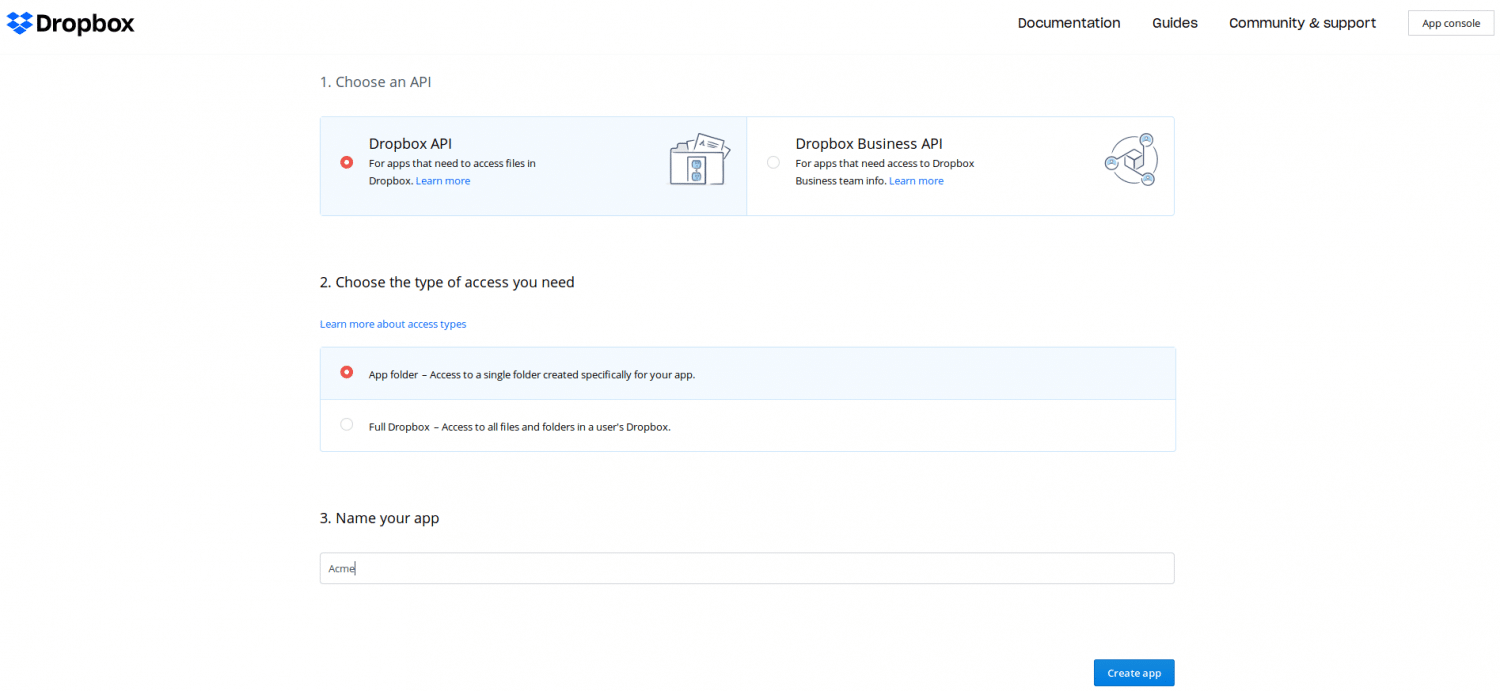1500x691 pixels.
Task: Open the Guides menu item
Action: pos(1174,23)
